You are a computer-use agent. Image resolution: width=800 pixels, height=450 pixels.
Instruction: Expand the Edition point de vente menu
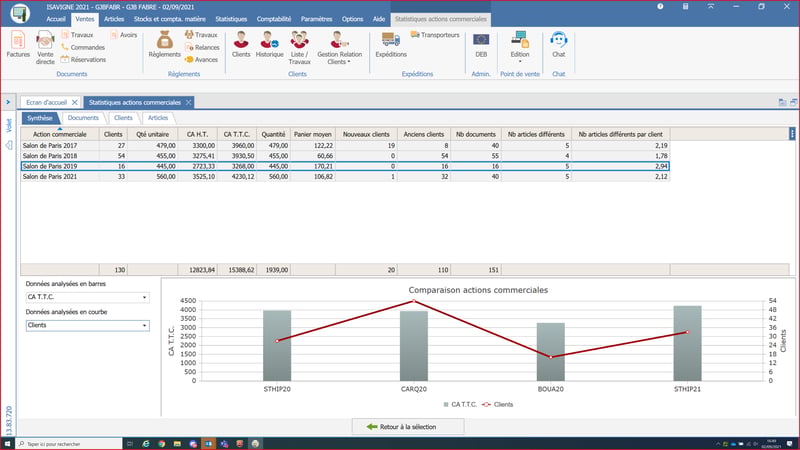click(x=520, y=47)
